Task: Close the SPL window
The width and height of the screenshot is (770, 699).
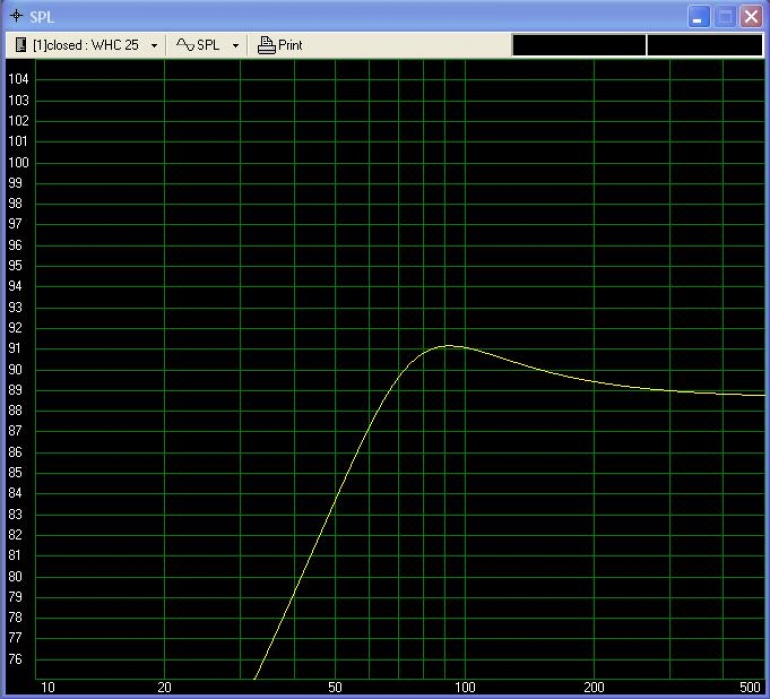Action: 751,17
